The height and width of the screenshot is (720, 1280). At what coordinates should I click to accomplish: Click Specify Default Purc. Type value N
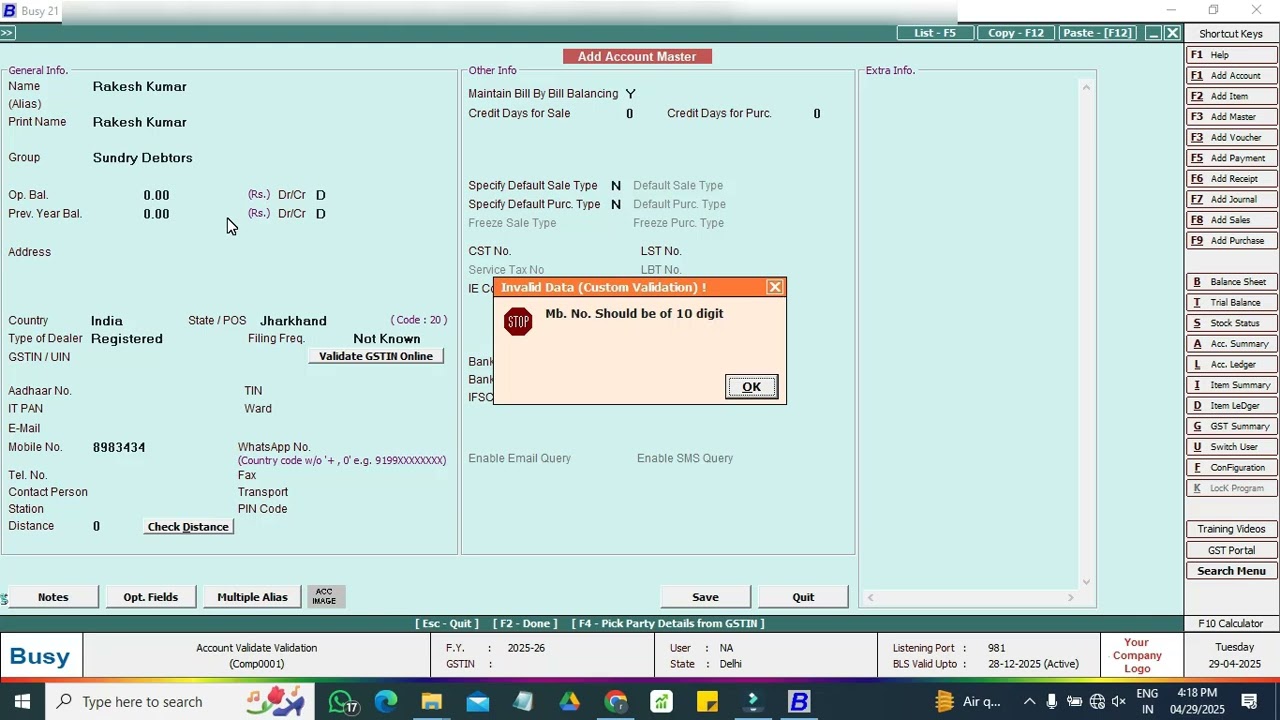coord(616,204)
